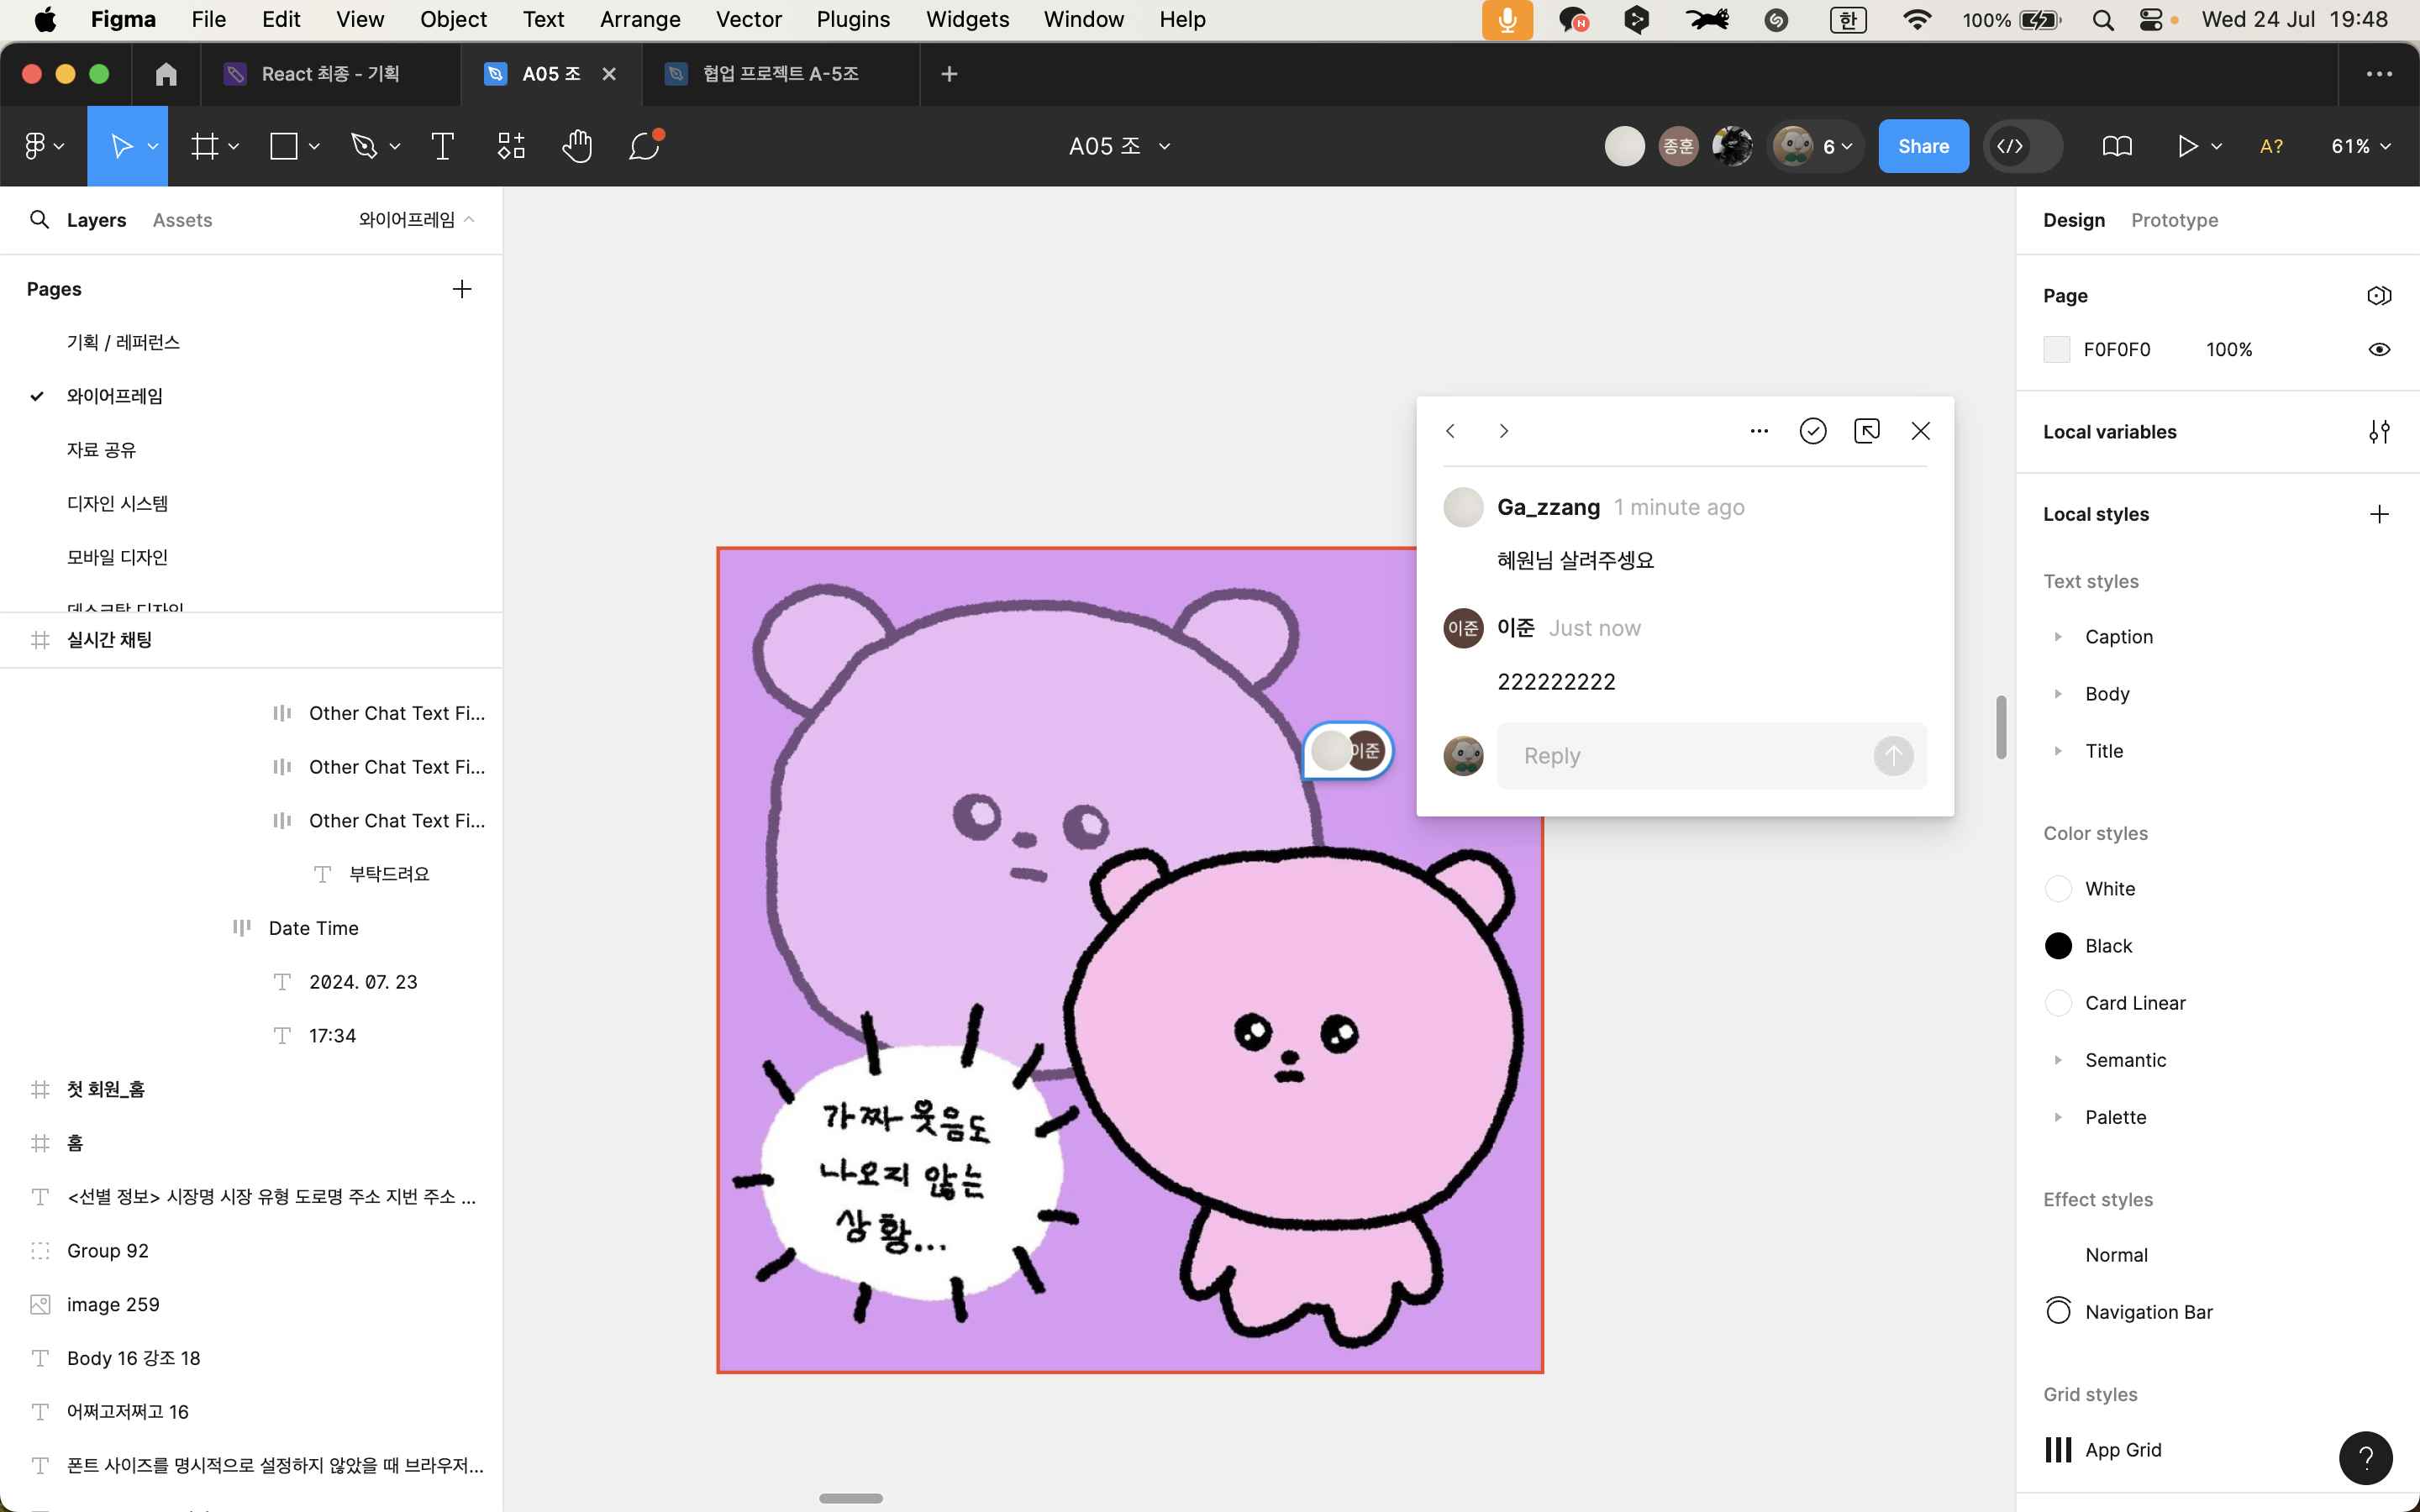Switch to the Prototype tab
The width and height of the screenshot is (2420, 1512).
tap(2174, 220)
